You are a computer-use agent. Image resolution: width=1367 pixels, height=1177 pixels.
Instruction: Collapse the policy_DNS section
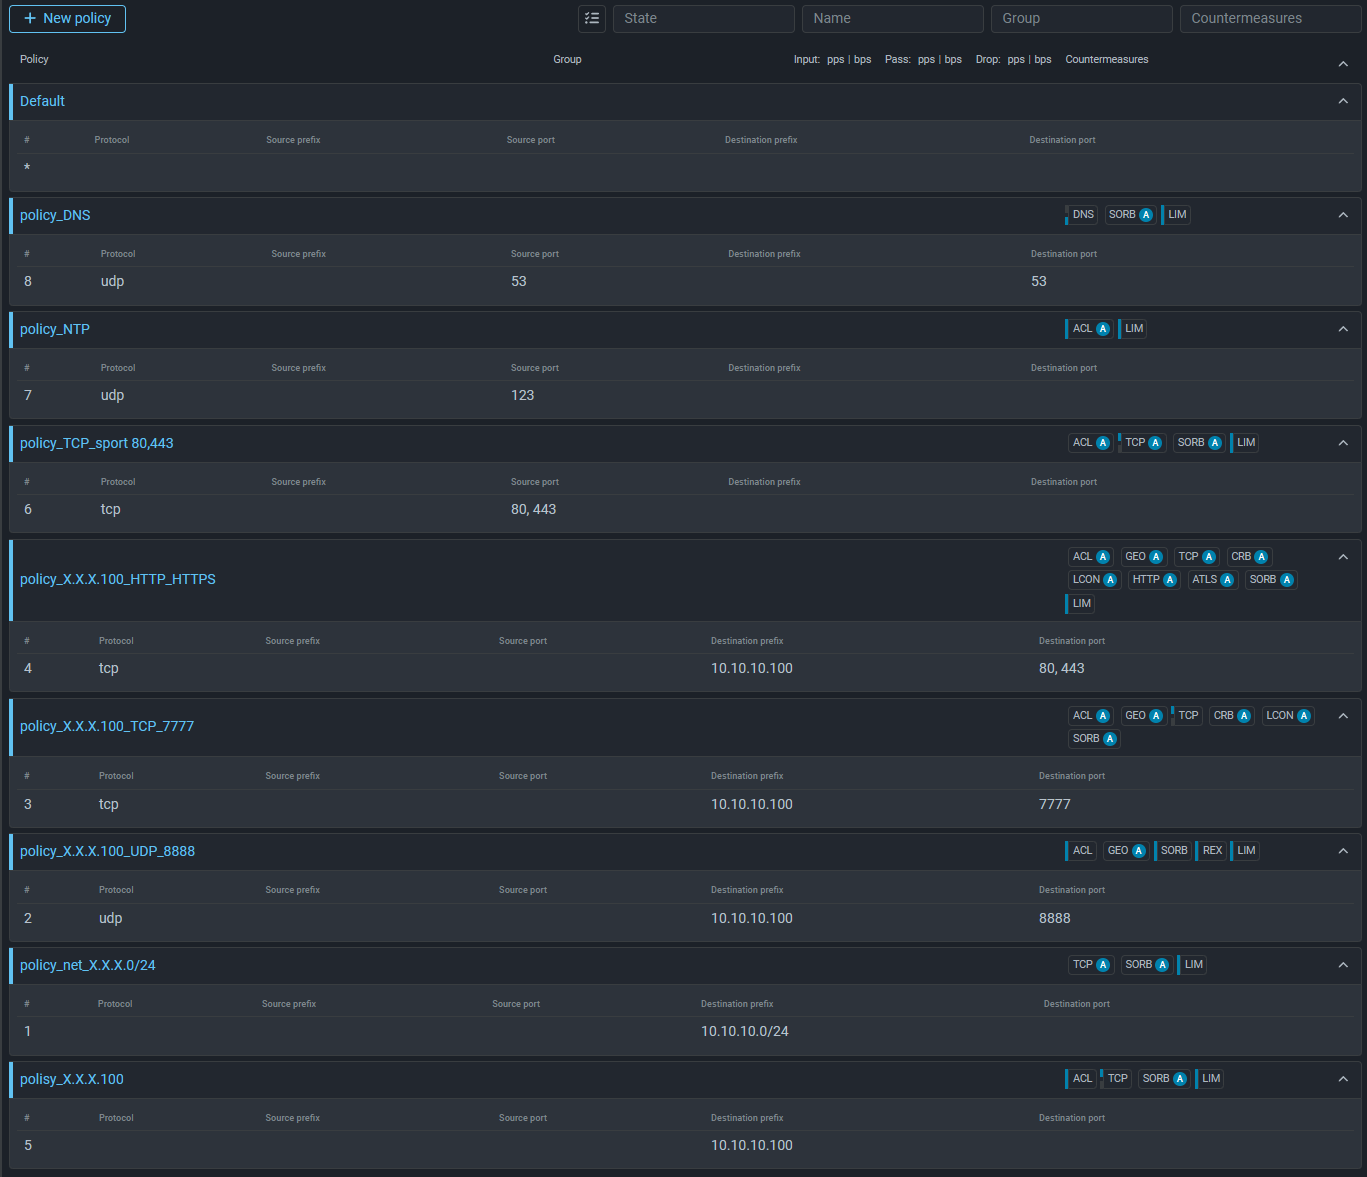[x=1343, y=215]
